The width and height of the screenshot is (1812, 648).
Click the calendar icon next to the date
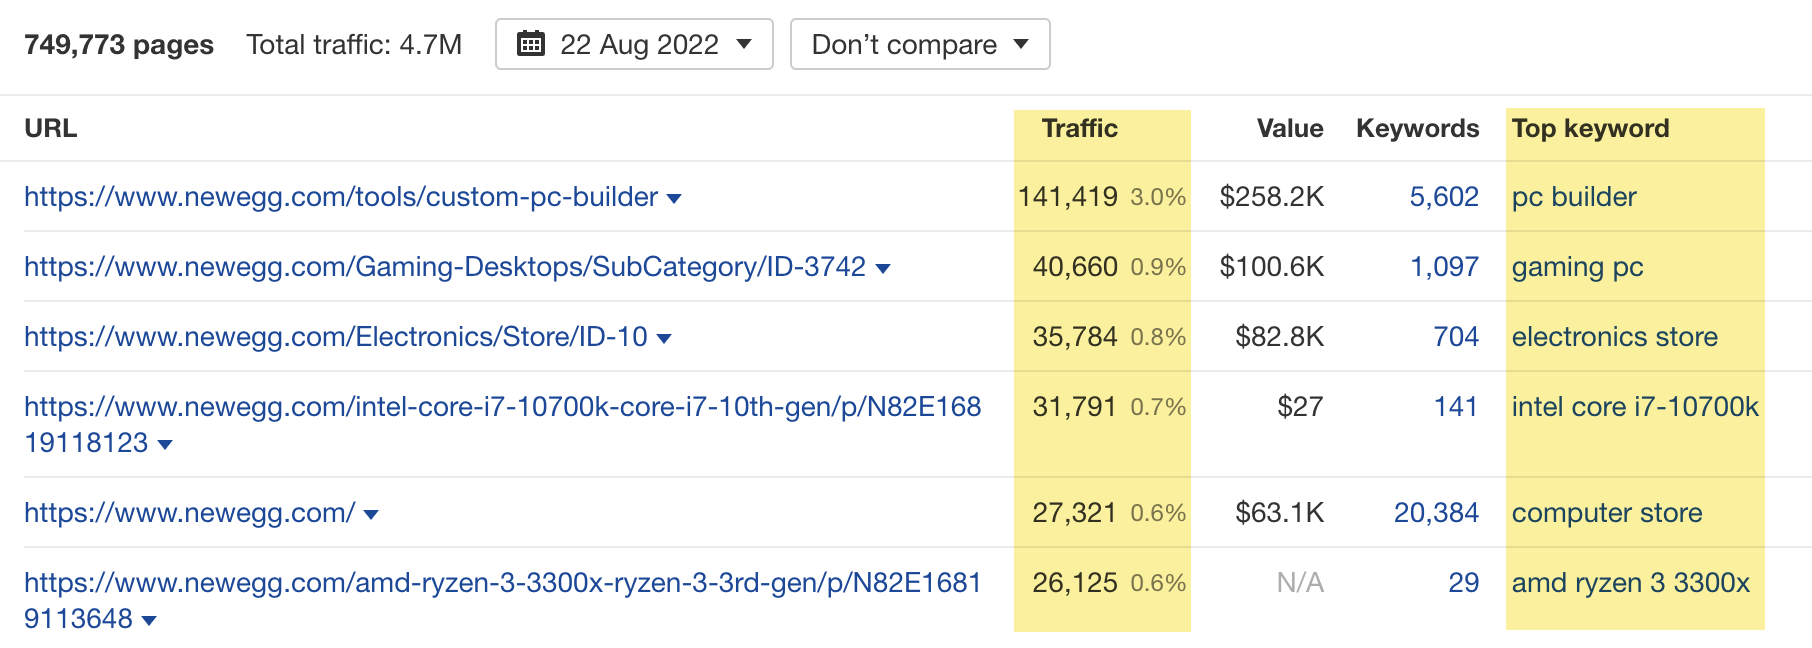[x=532, y=44]
